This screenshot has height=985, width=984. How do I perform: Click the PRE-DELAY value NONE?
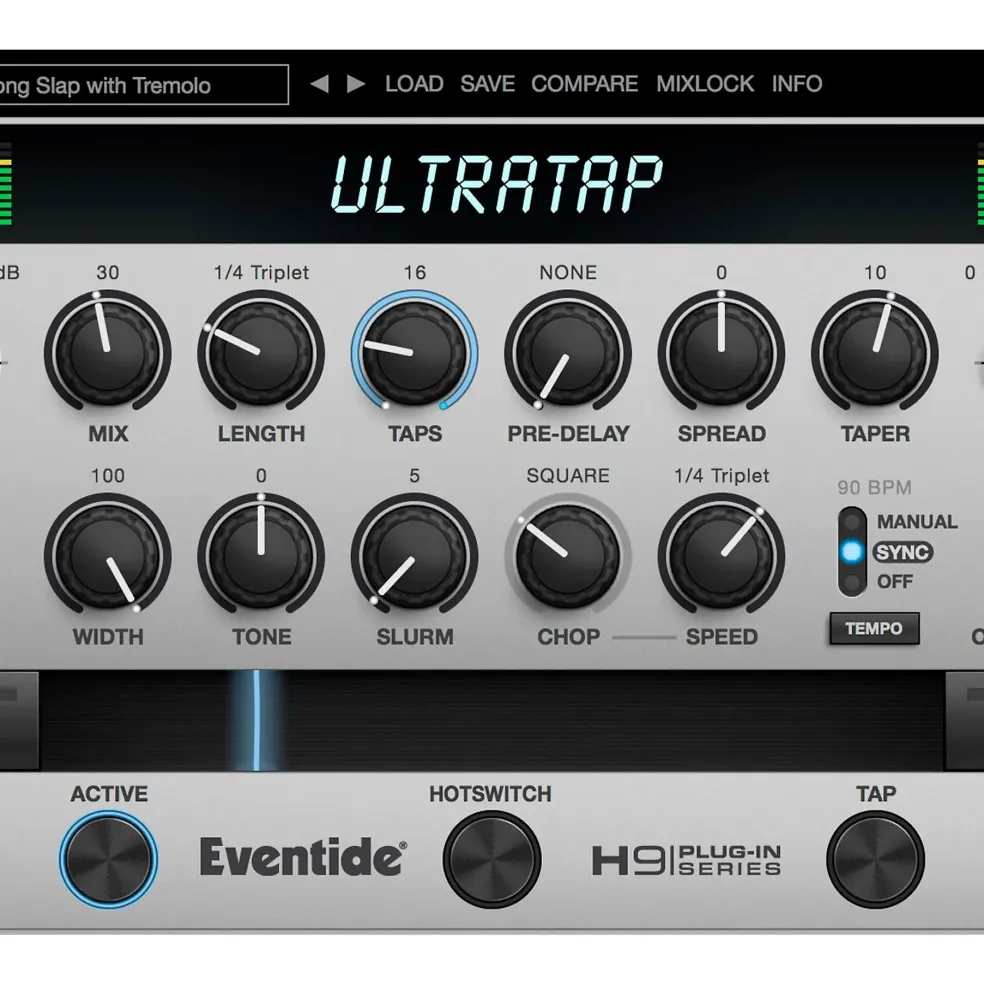[568, 273]
